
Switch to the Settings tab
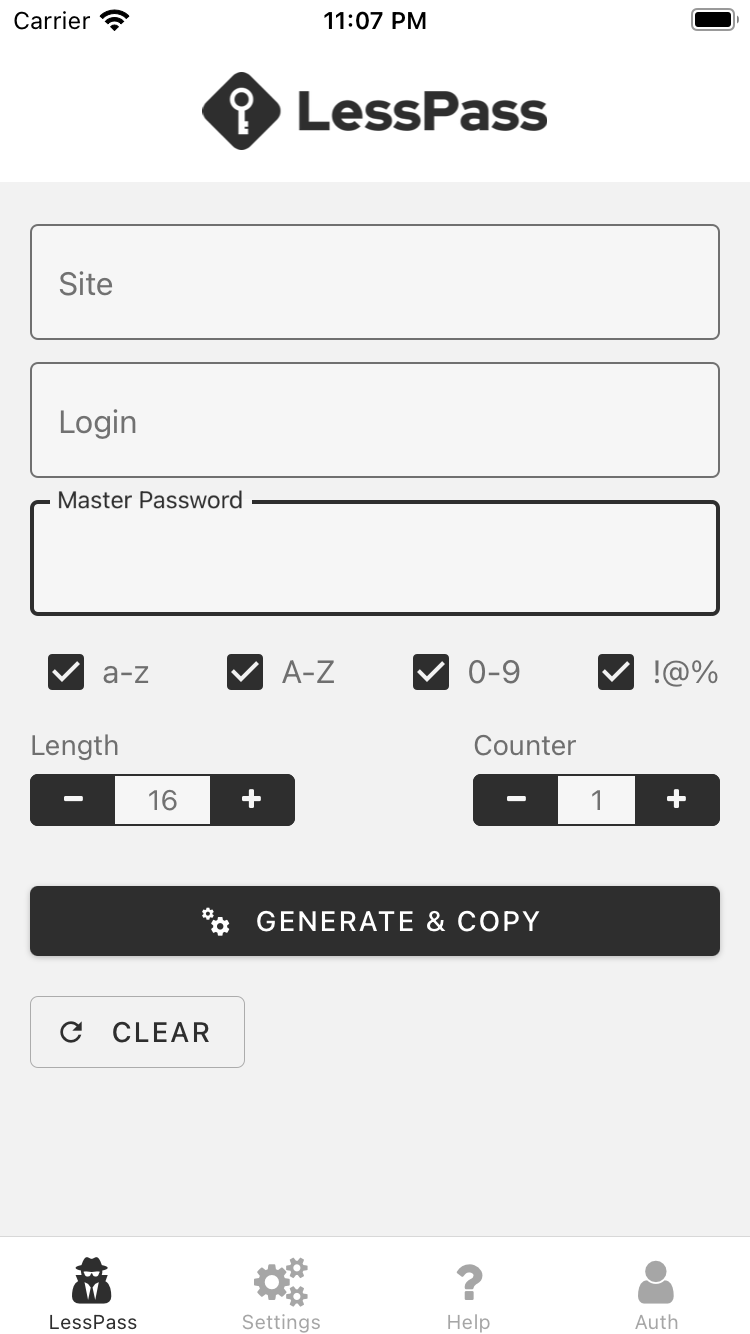pos(280,1295)
